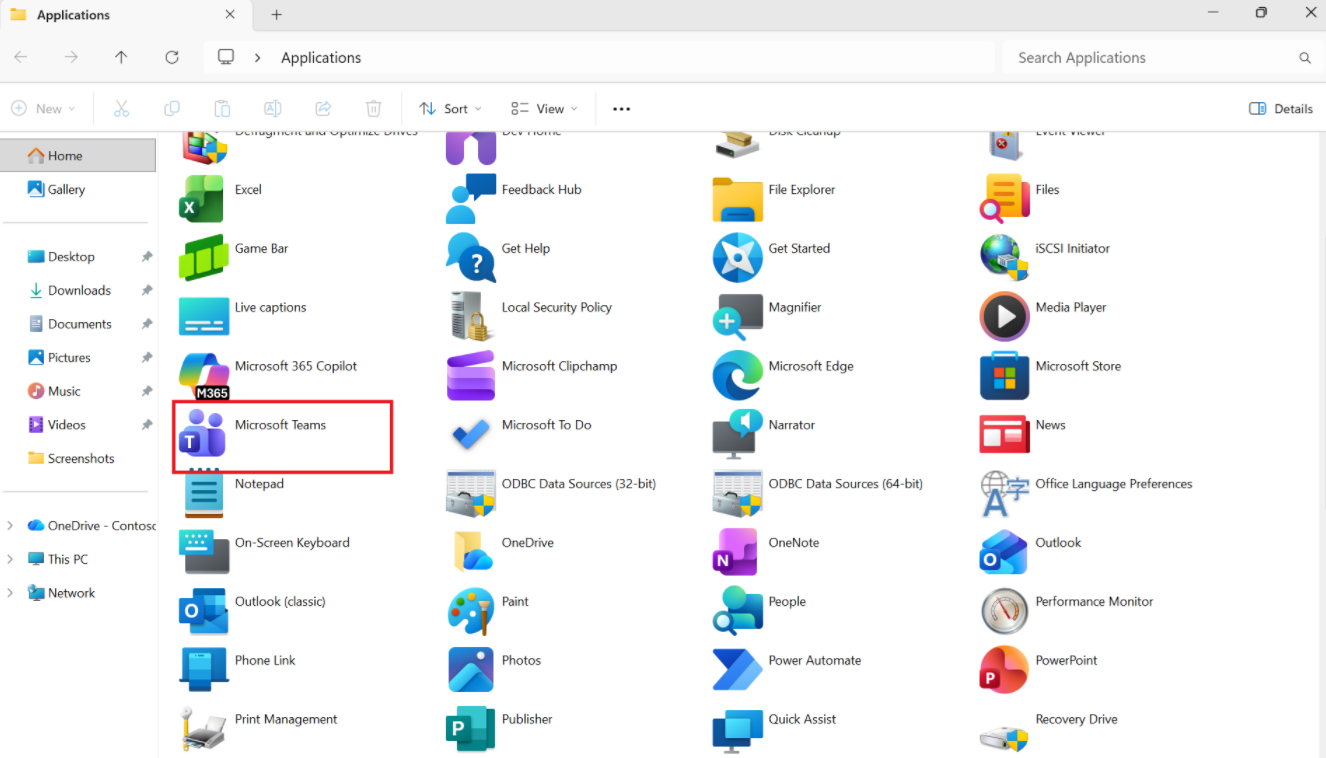
Task: Open the Game Bar icon
Action: pyautogui.click(x=203, y=257)
